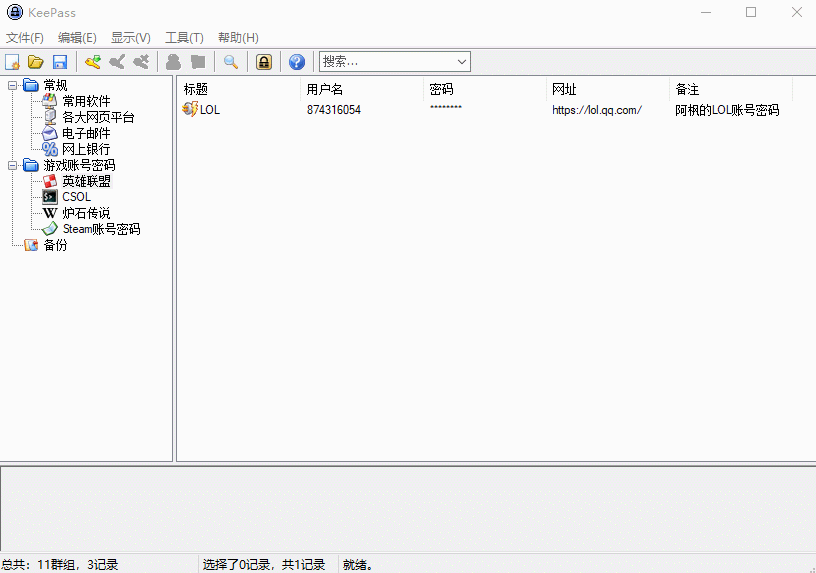The height and width of the screenshot is (573, 816).
Task: Select the 英雄联盟 group
Action: point(86,181)
